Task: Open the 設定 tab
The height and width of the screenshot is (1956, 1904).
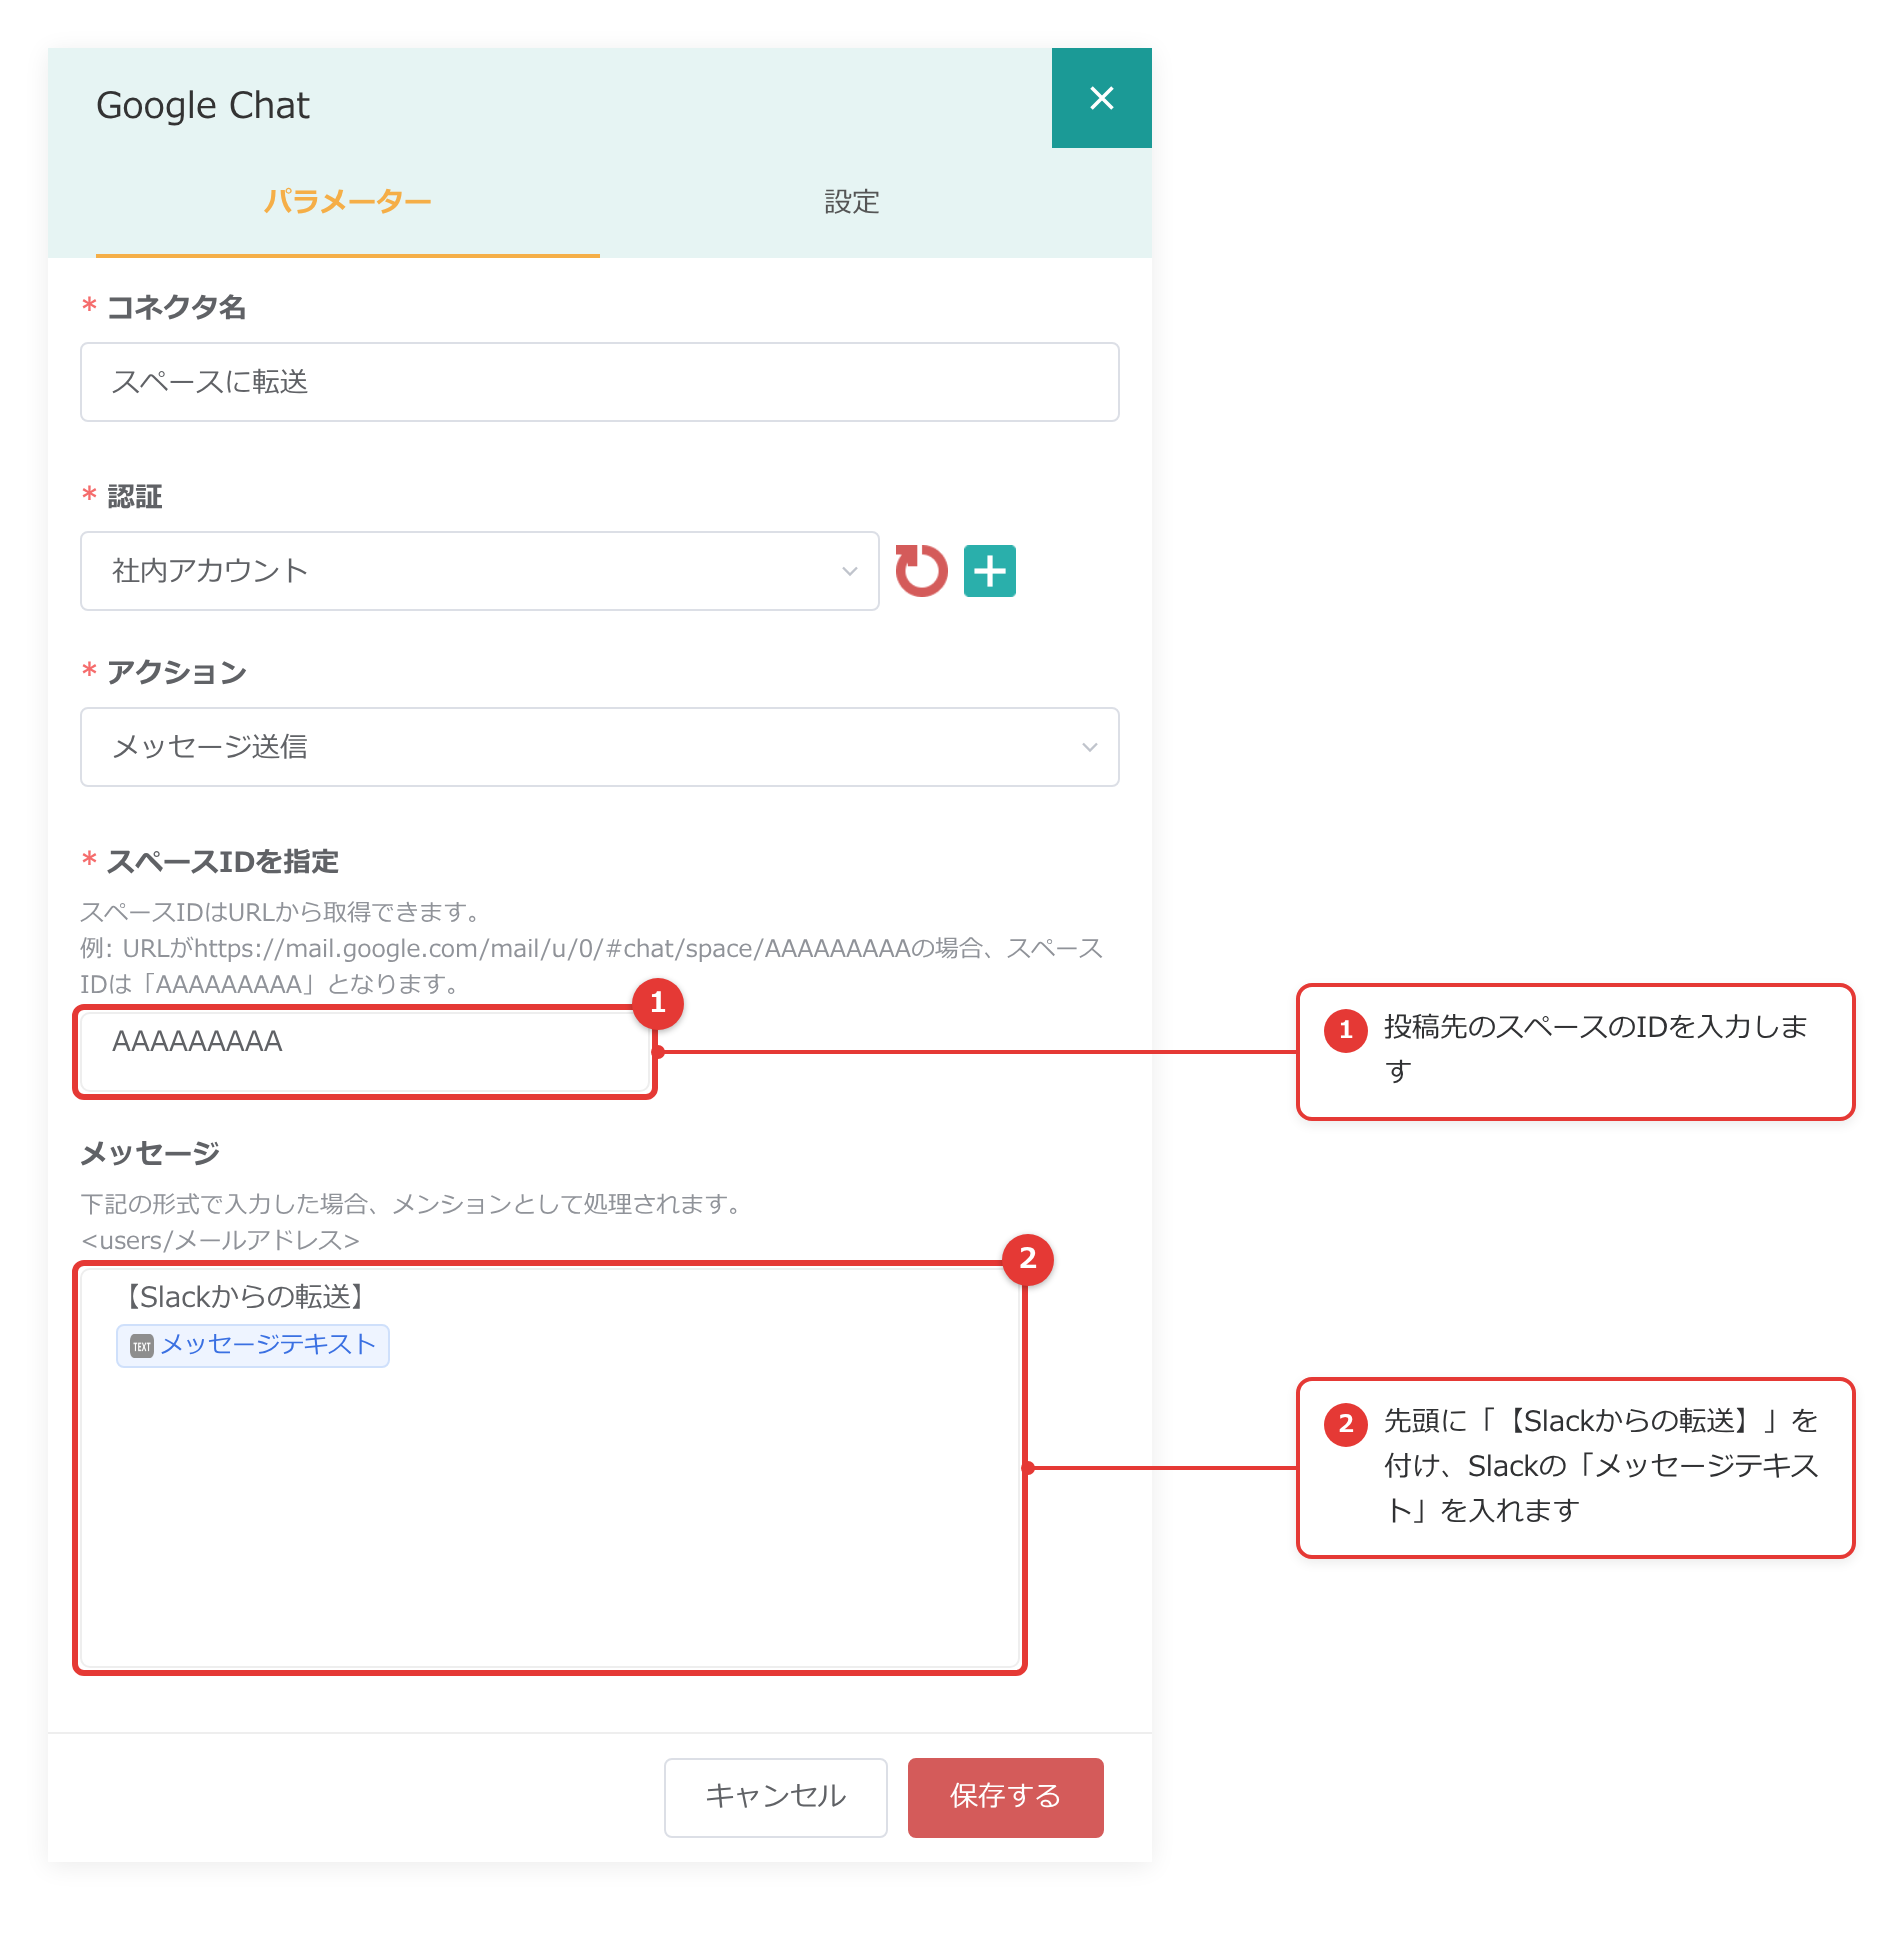Action: [852, 202]
